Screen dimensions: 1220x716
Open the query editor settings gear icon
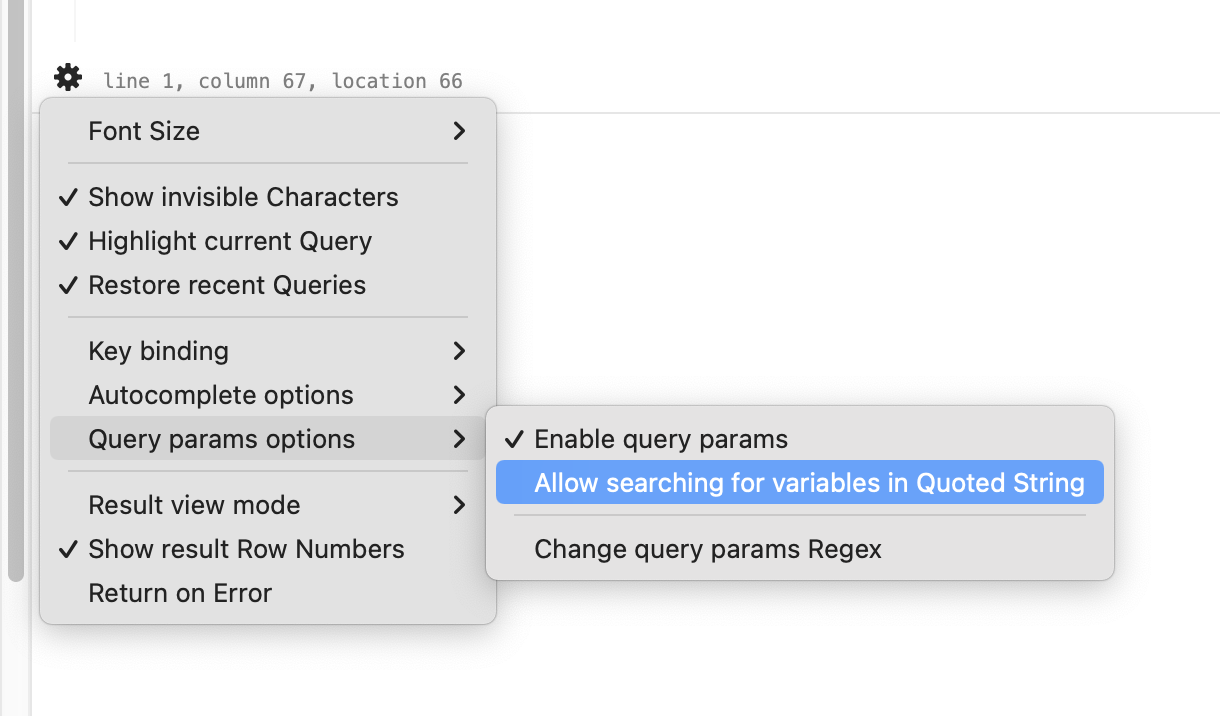[67, 76]
